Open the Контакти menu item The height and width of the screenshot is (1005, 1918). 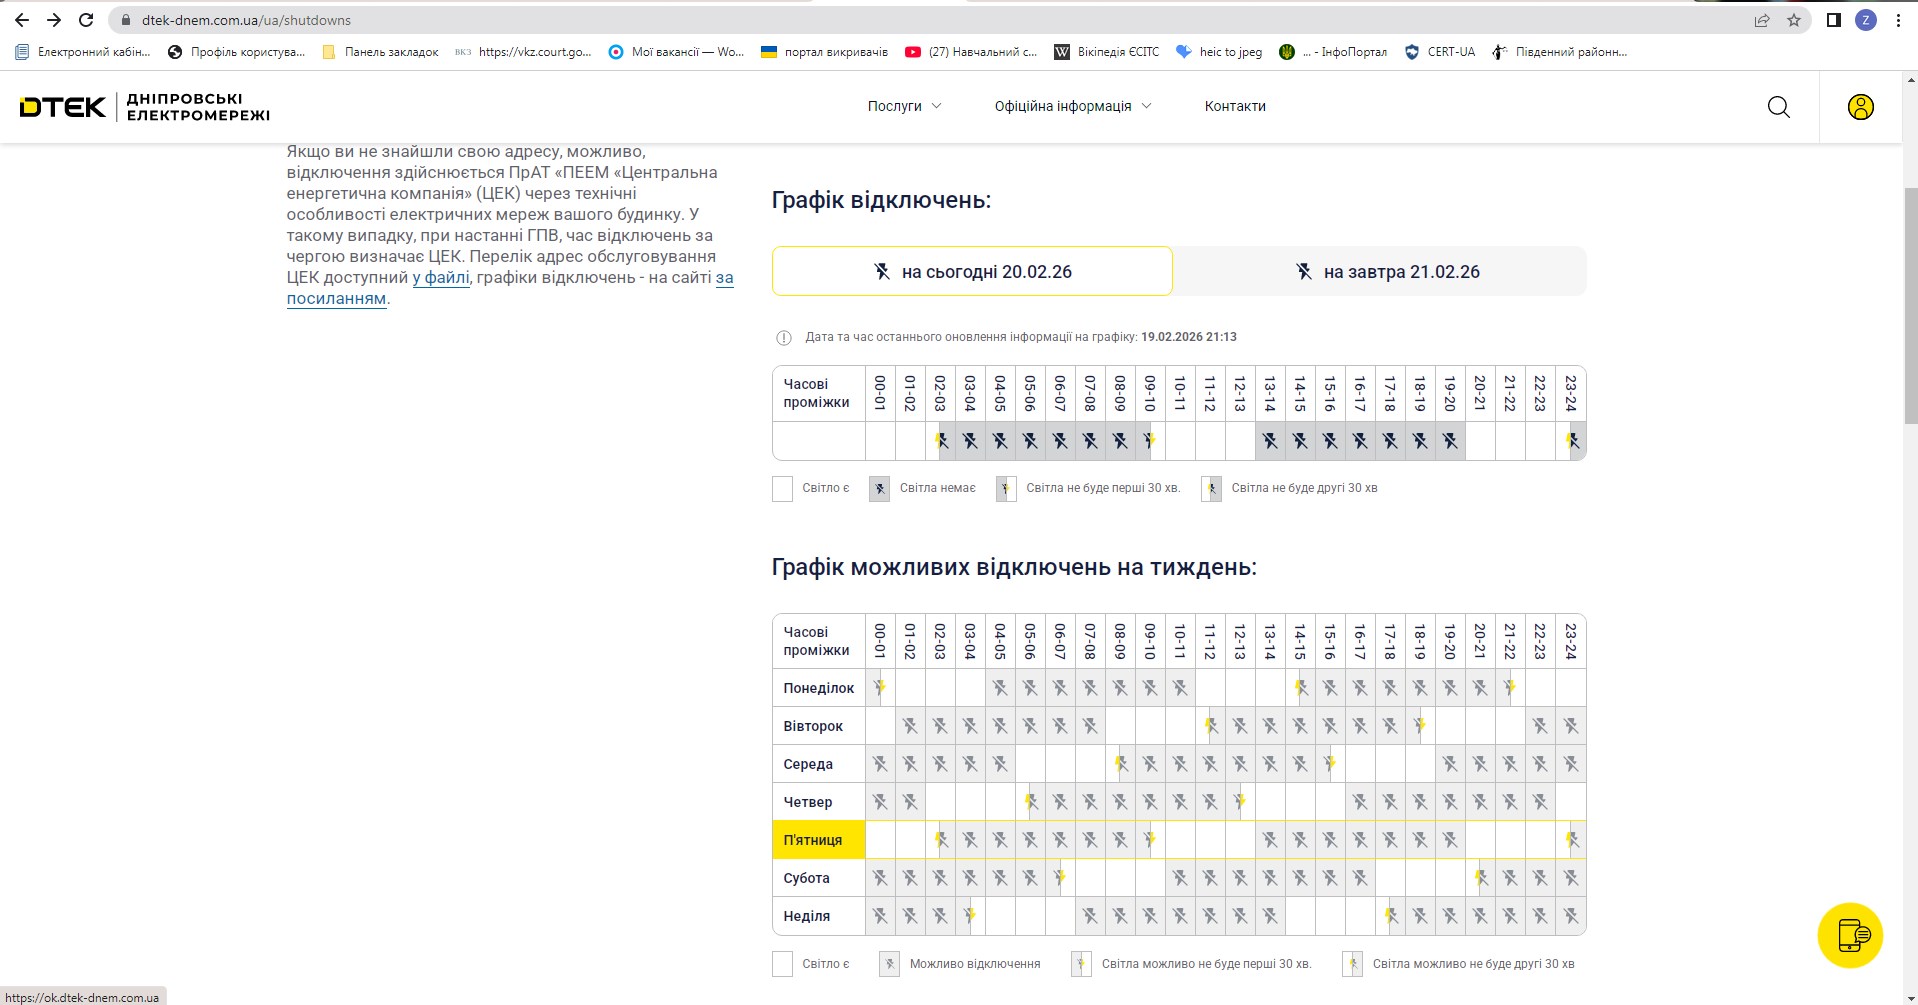[x=1235, y=106]
